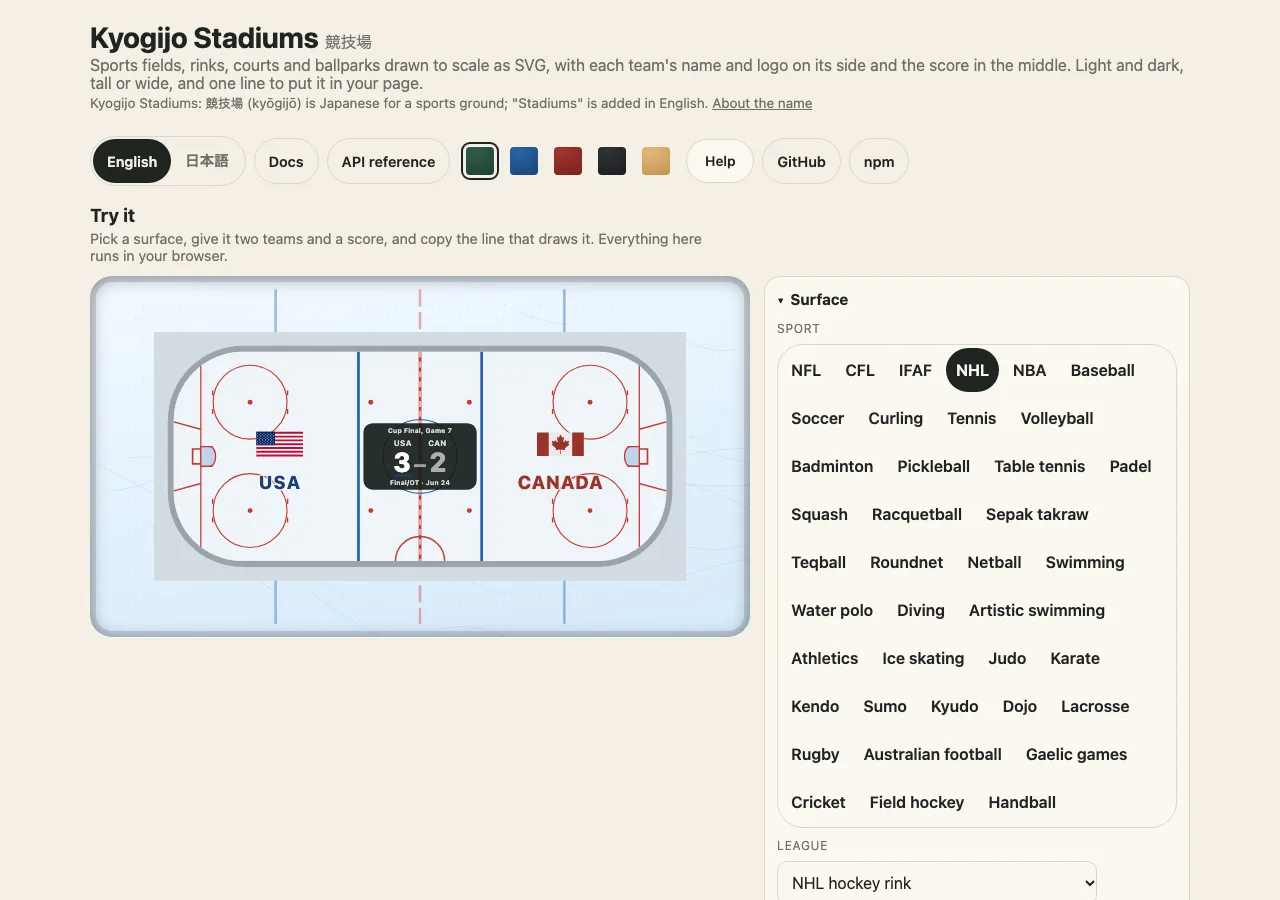This screenshot has width=1280, height=900.
Task: Select Australian football option
Action: click(x=933, y=754)
